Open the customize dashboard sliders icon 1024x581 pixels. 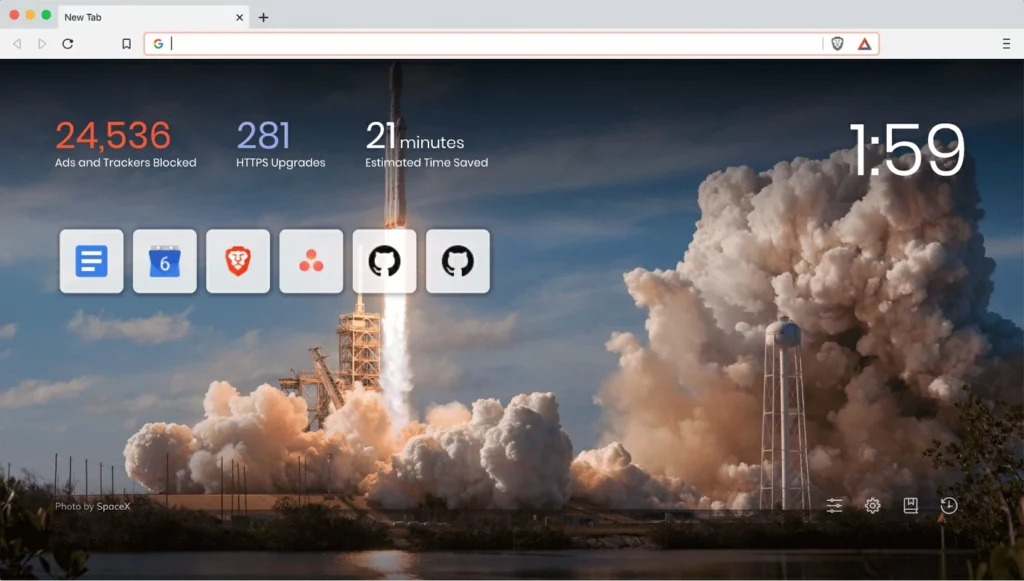(x=834, y=506)
